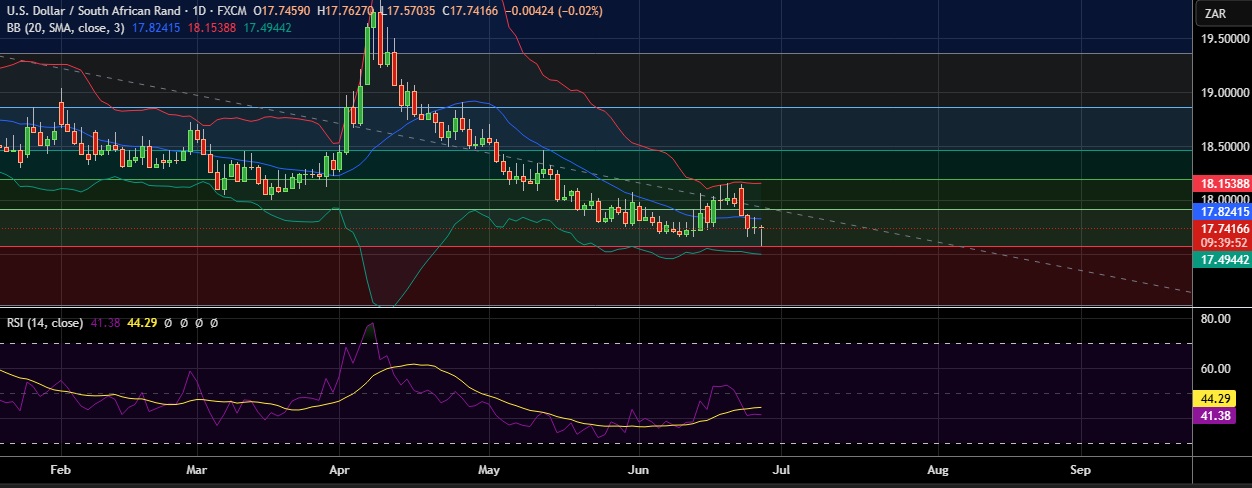This screenshot has height=488, width=1252.
Task: Click the blue 17.82415 price axis label
Action: click(1224, 212)
